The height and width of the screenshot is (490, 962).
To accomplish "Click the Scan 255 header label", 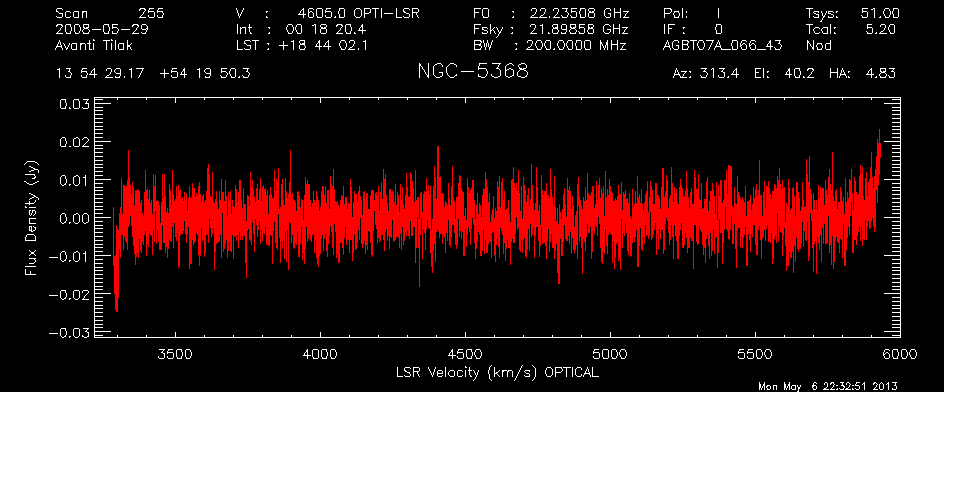I will (110, 13).
